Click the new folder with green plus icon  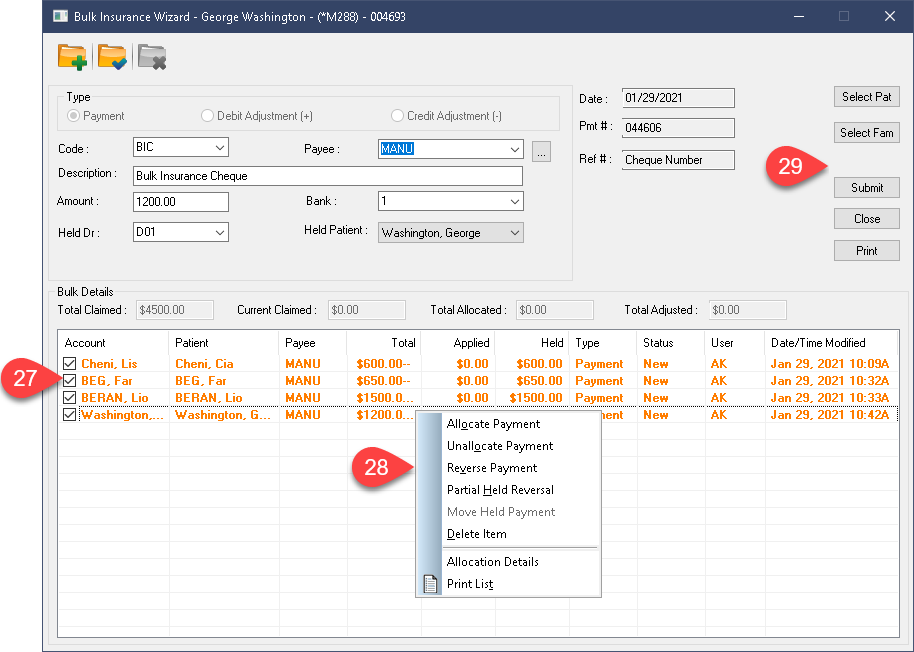click(72, 57)
